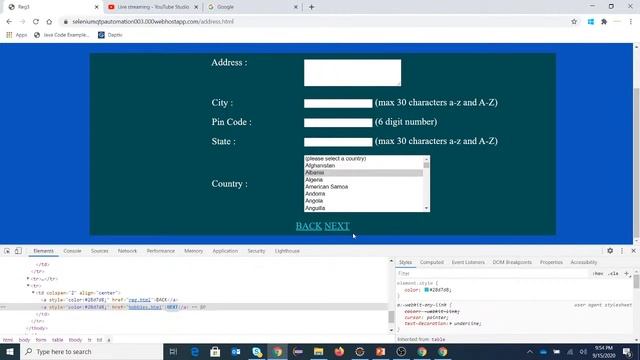This screenshot has width=640, height=360.
Task: Bookmark this page with the star icon
Action: tap(574, 22)
